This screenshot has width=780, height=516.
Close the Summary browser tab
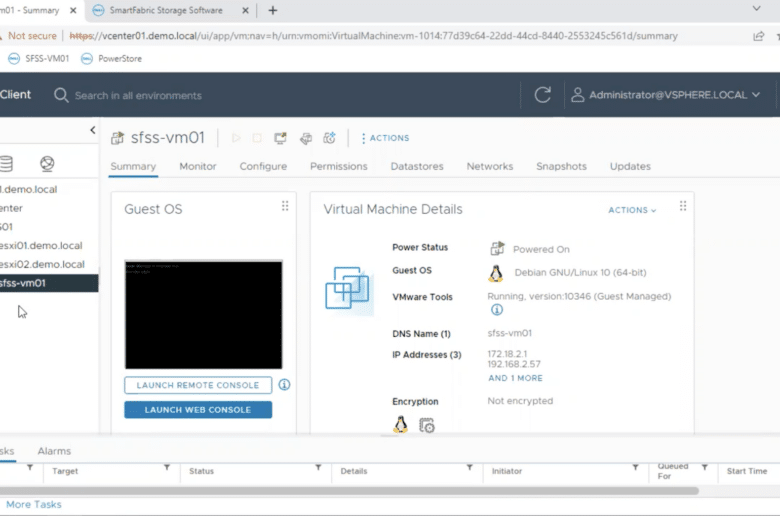click(73, 10)
